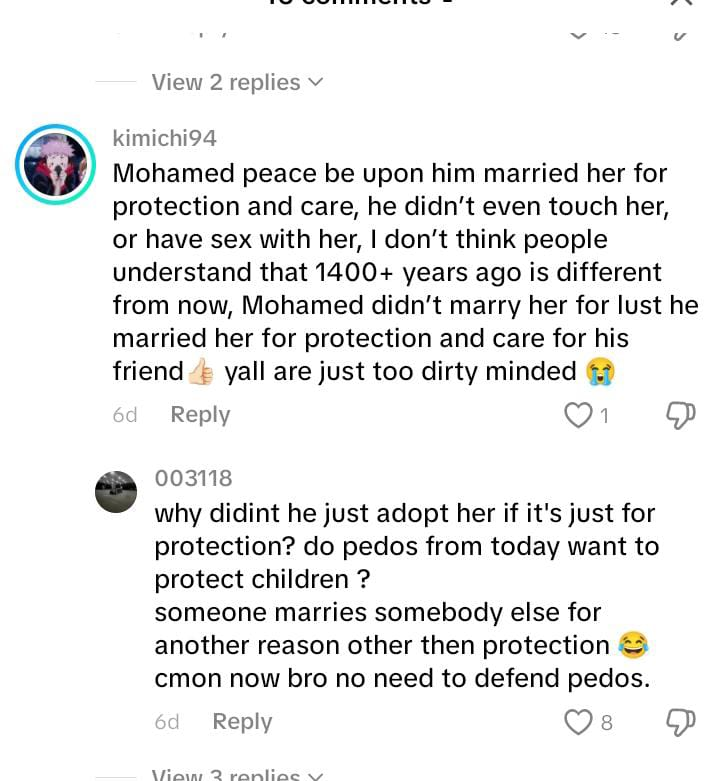This screenshot has width=719, height=781.
Task: Expand the View 2 replies thread
Action: coord(237,82)
